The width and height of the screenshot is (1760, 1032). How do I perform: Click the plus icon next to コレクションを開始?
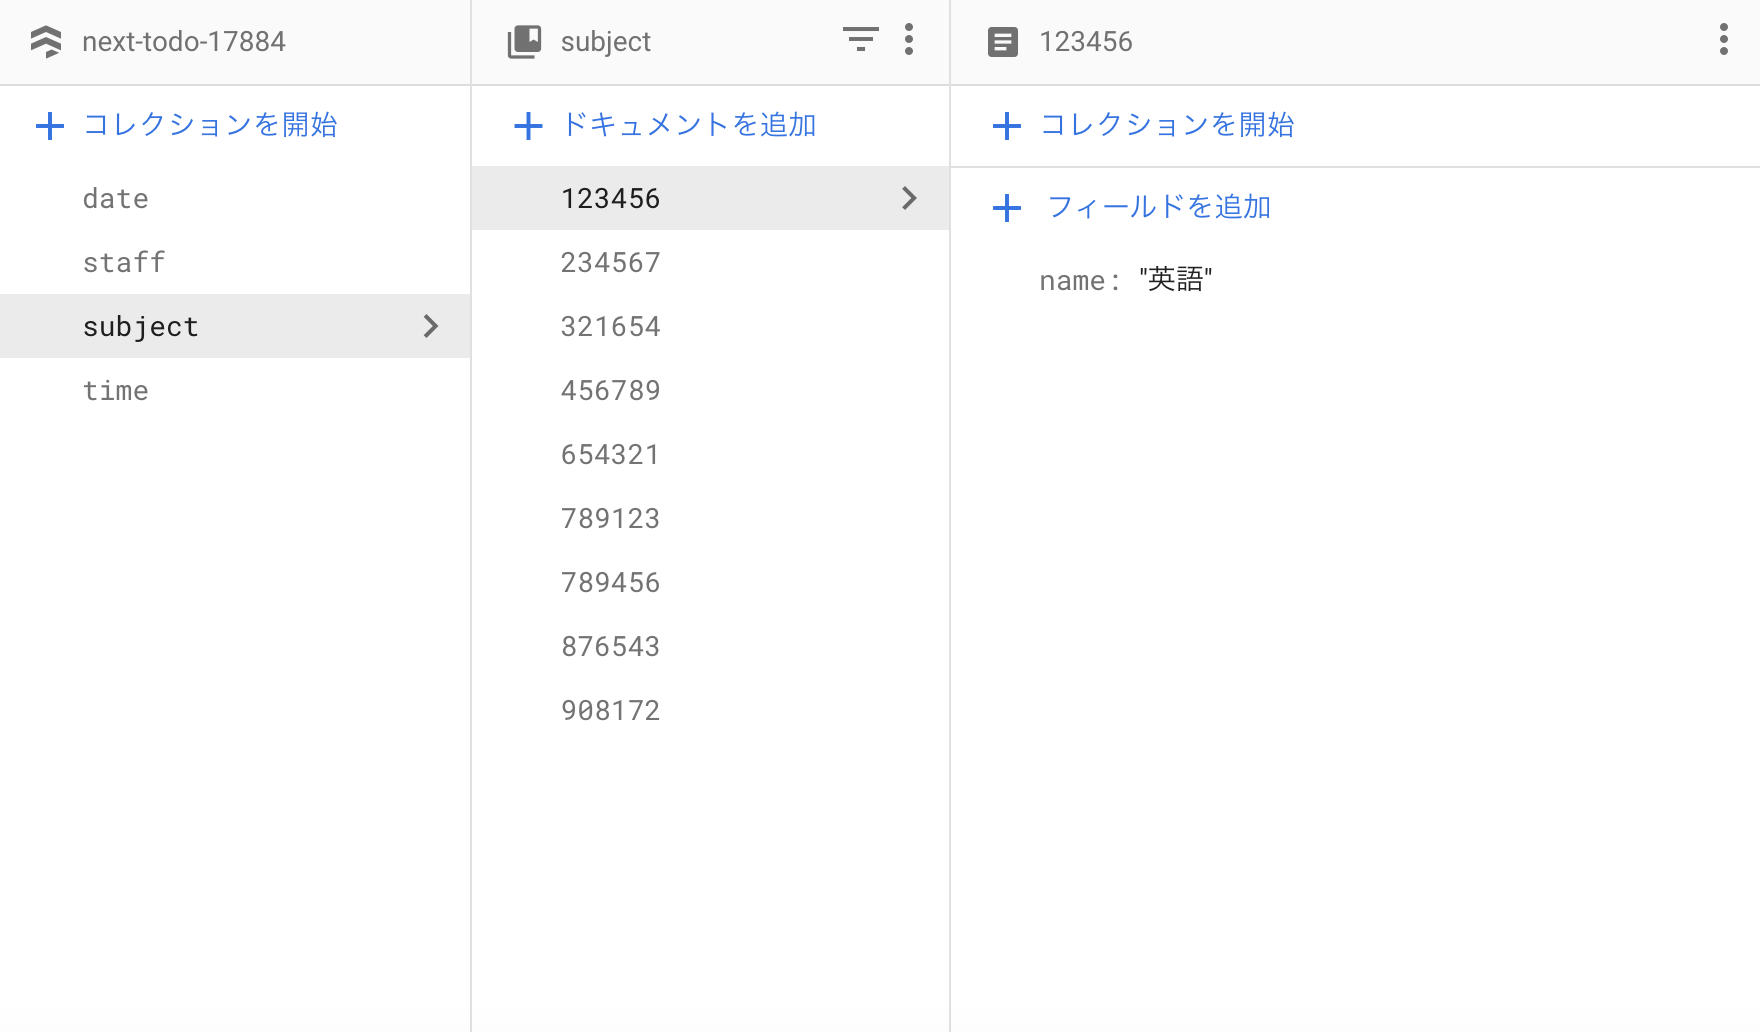50,125
